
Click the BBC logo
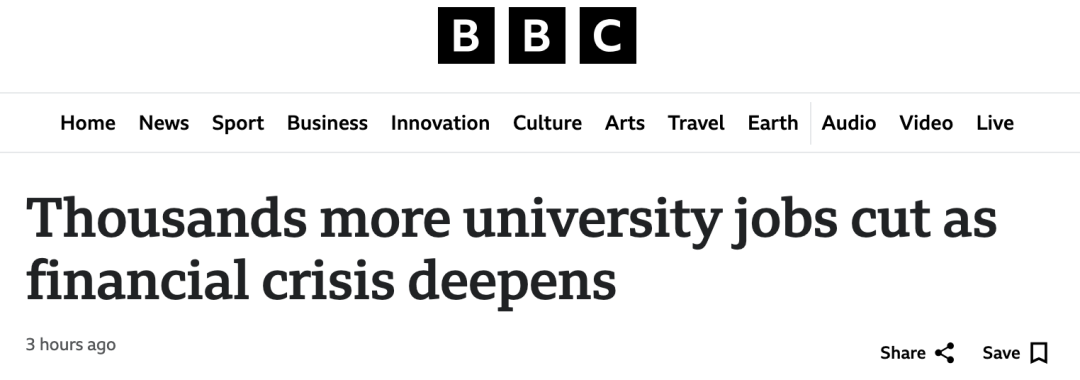pyautogui.click(x=537, y=35)
